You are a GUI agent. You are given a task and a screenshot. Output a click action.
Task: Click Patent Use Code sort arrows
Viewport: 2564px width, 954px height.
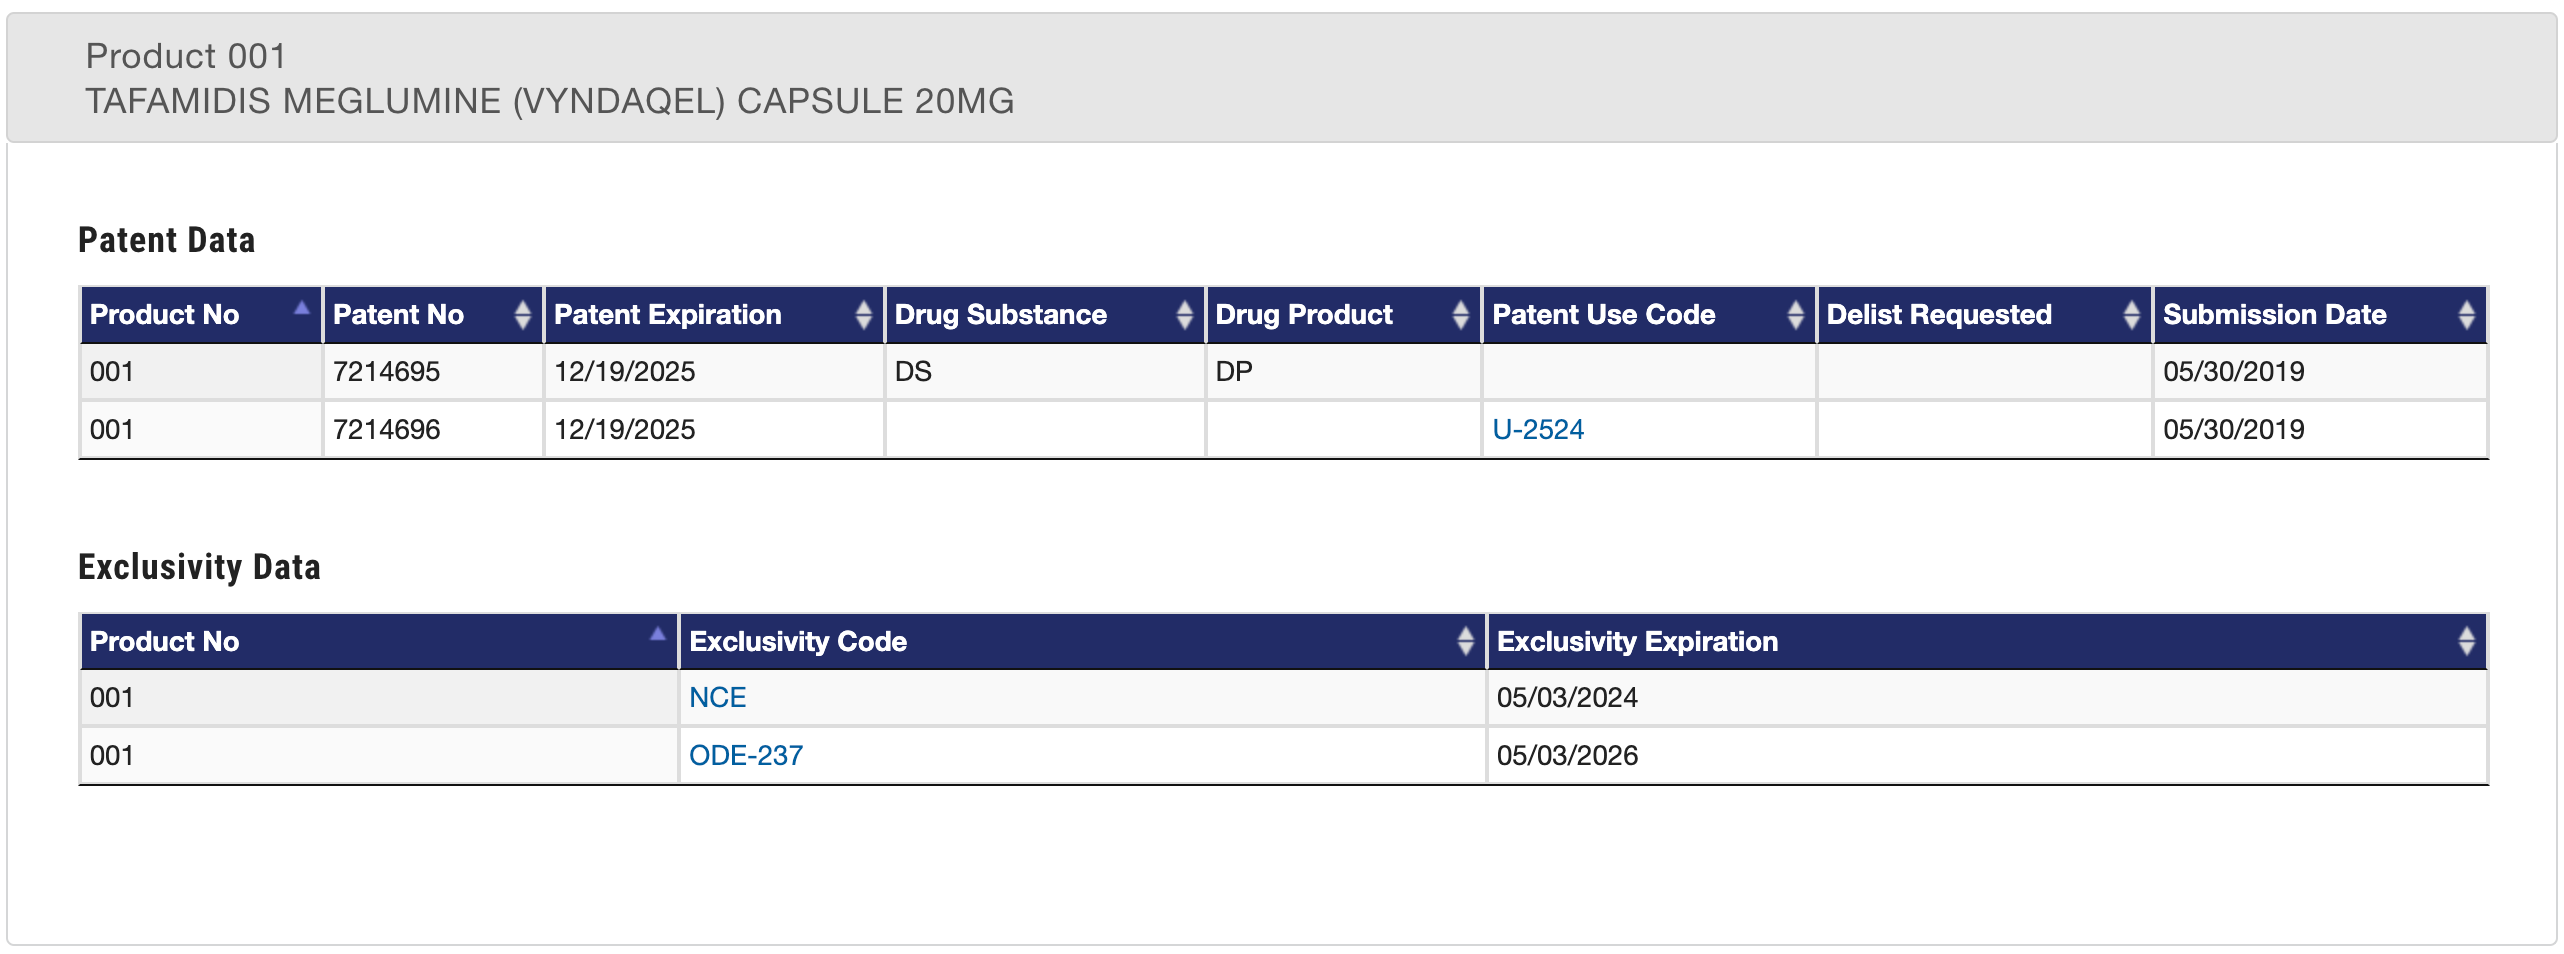click(x=1795, y=315)
